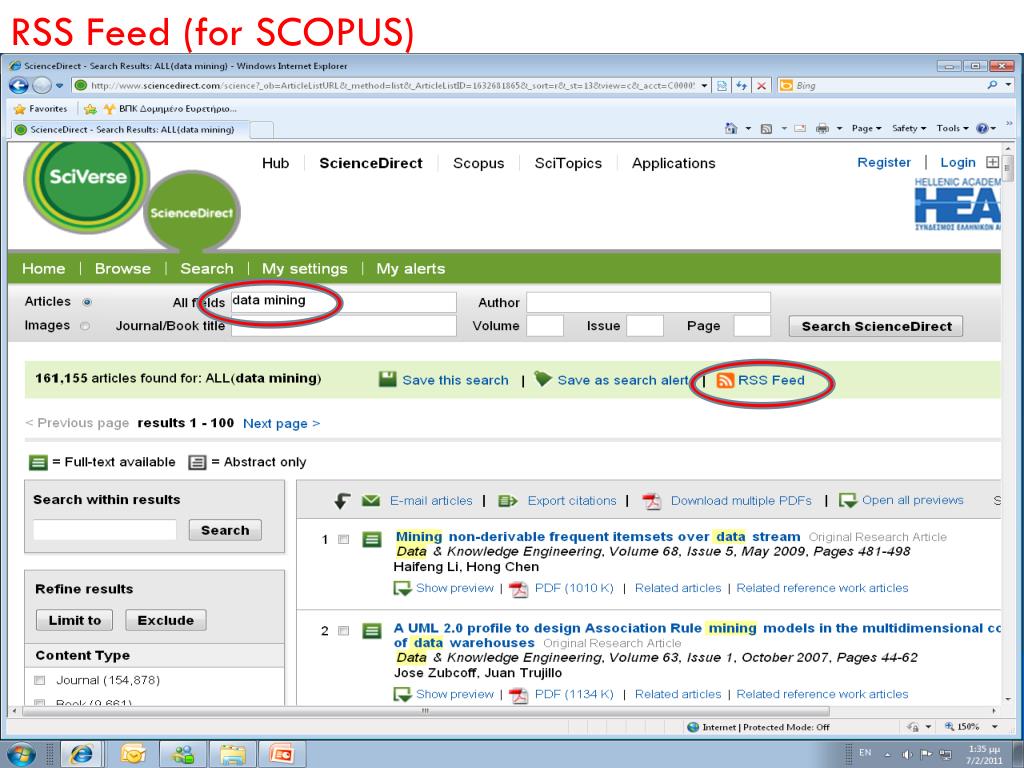Tick the checkbox for article 1
Viewport: 1024px width, 768px height.
point(344,539)
